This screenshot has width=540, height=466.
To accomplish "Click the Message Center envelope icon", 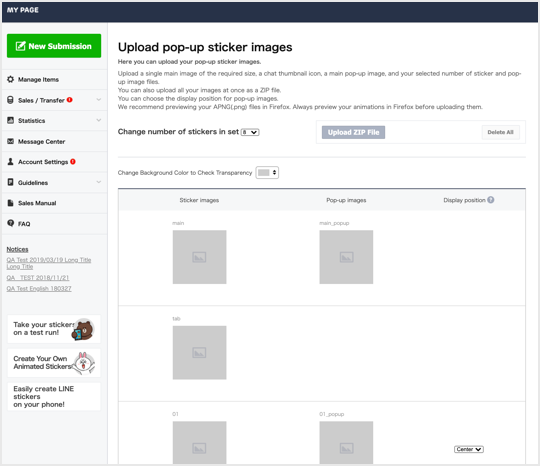I will coord(11,141).
